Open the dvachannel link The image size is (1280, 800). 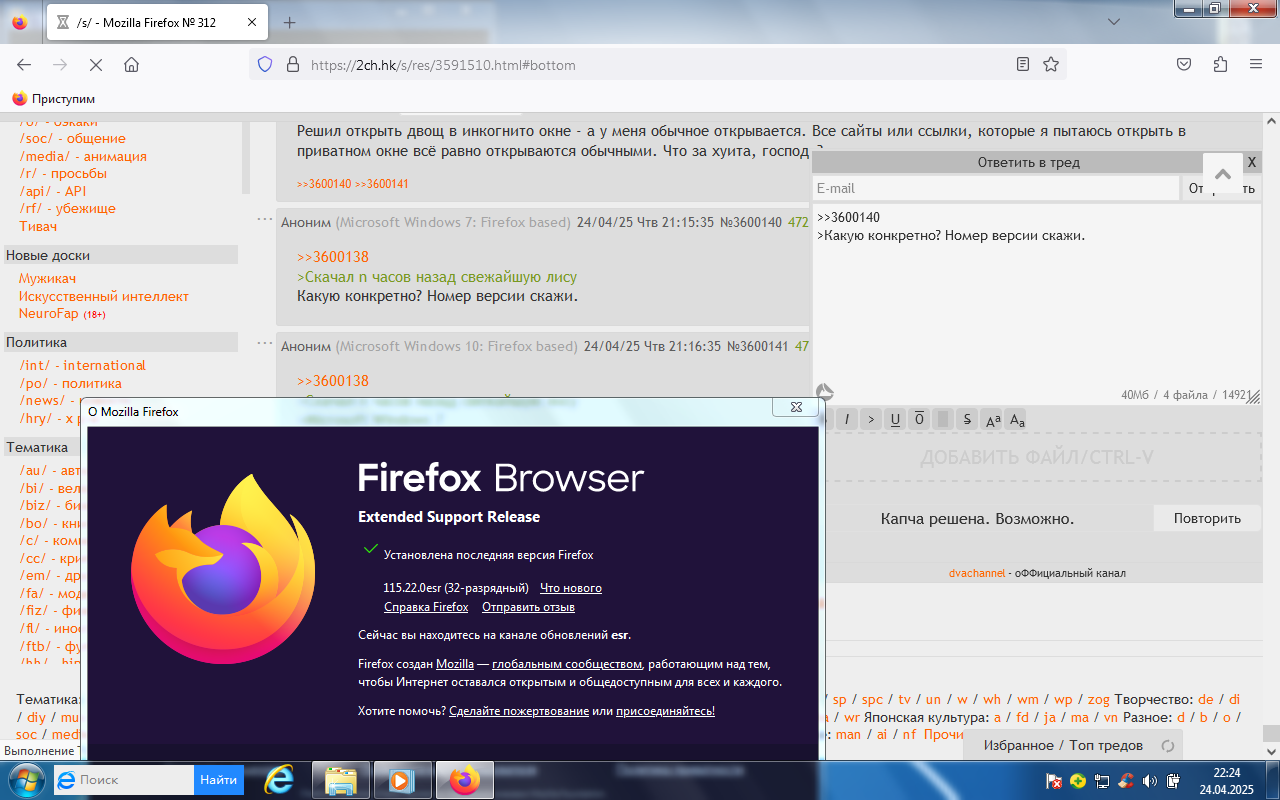tap(977, 573)
